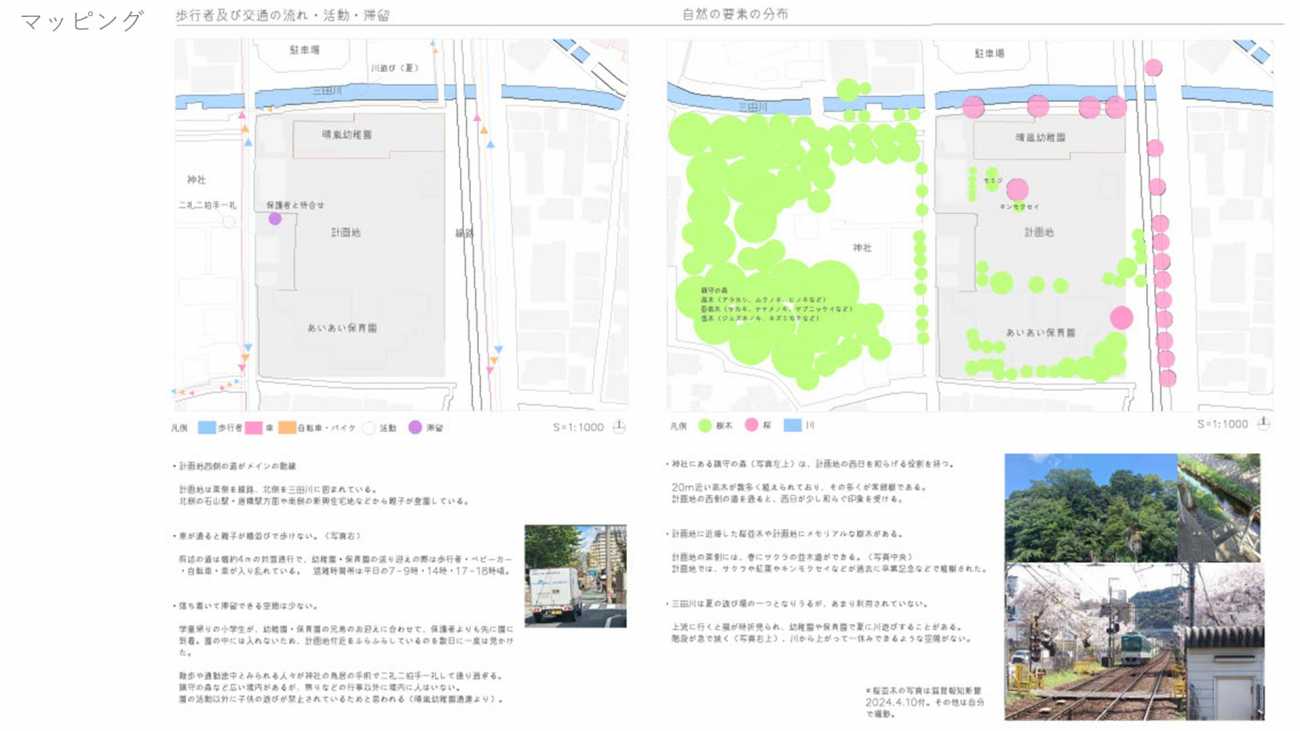
Task: Click the マッピング page title
Action: pyautogui.click(x=83, y=21)
